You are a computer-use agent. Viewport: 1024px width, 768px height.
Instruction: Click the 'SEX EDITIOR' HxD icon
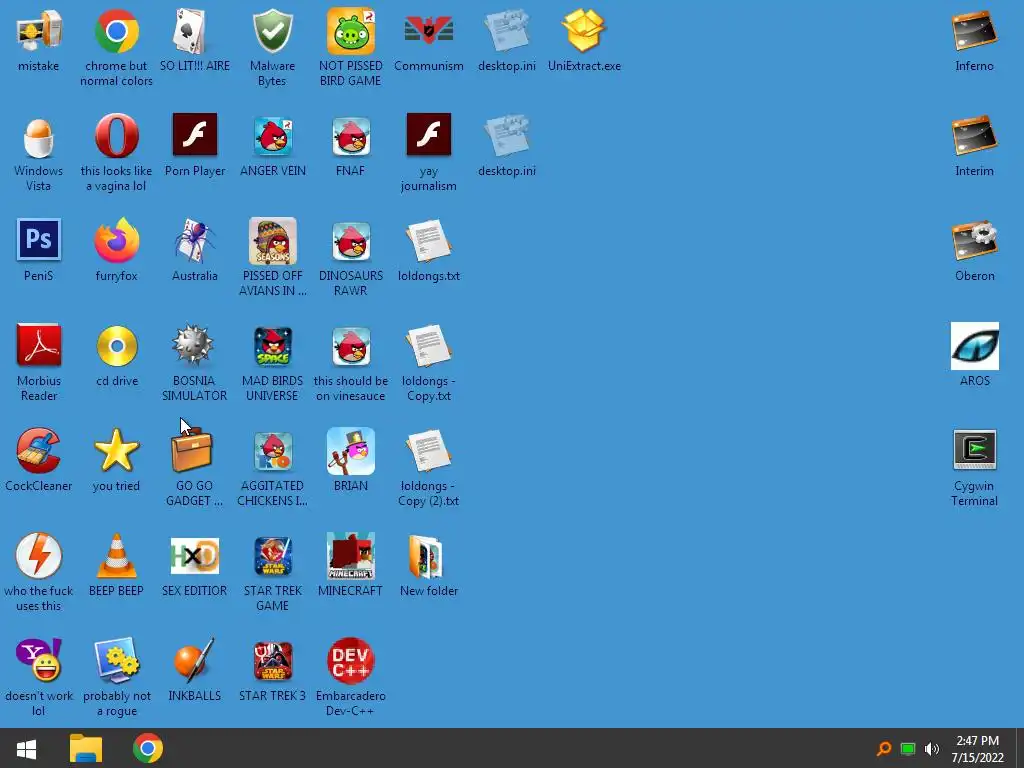(194, 556)
